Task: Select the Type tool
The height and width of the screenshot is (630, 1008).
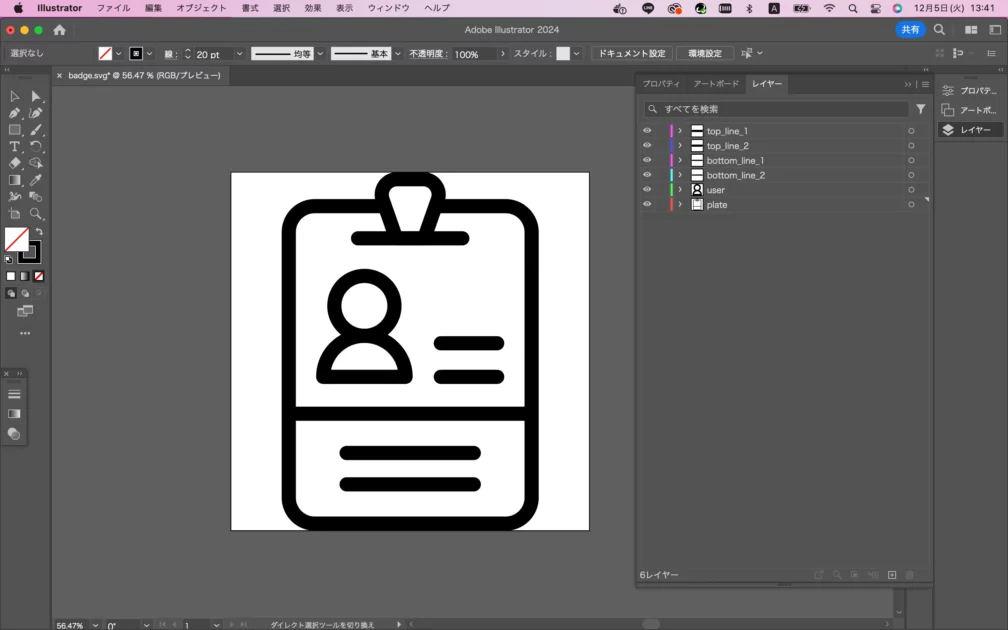Action: click(x=15, y=147)
